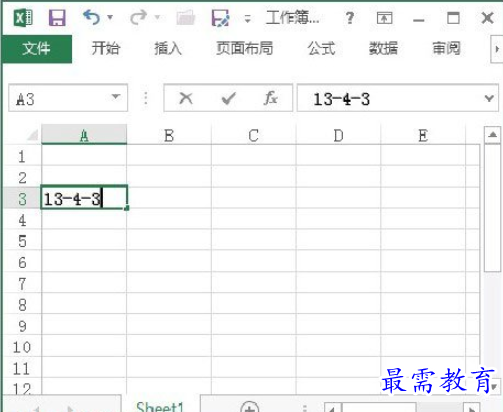Confirm the entry with the checkmark
This screenshot has height=412, width=503.
(x=229, y=98)
